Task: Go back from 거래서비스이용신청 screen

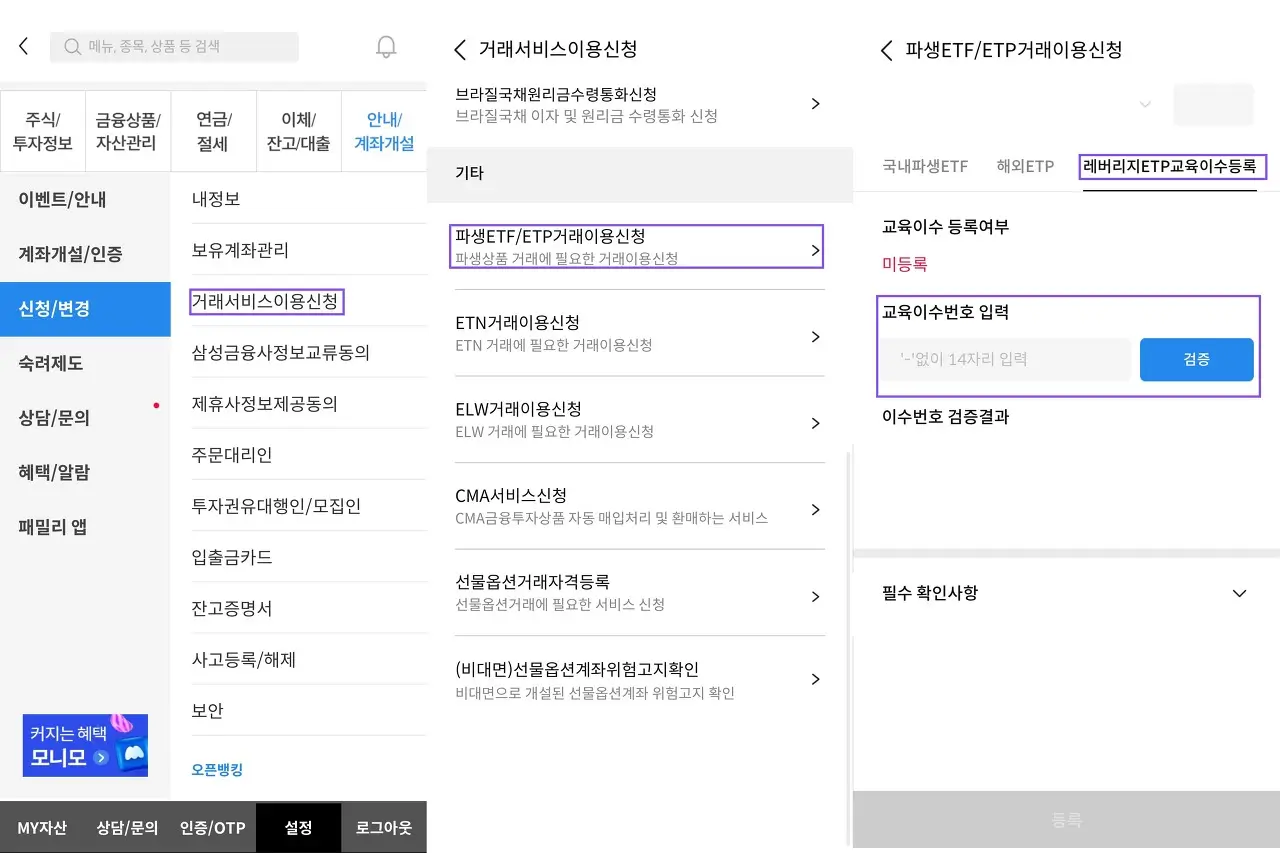Action: point(460,49)
